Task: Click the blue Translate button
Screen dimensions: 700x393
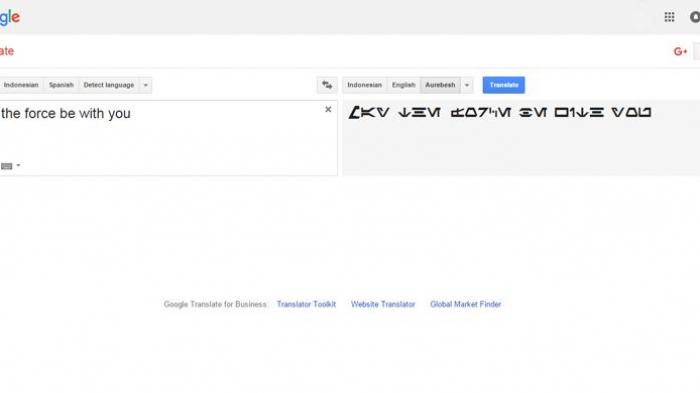Action: pyautogui.click(x=504, y=85)
